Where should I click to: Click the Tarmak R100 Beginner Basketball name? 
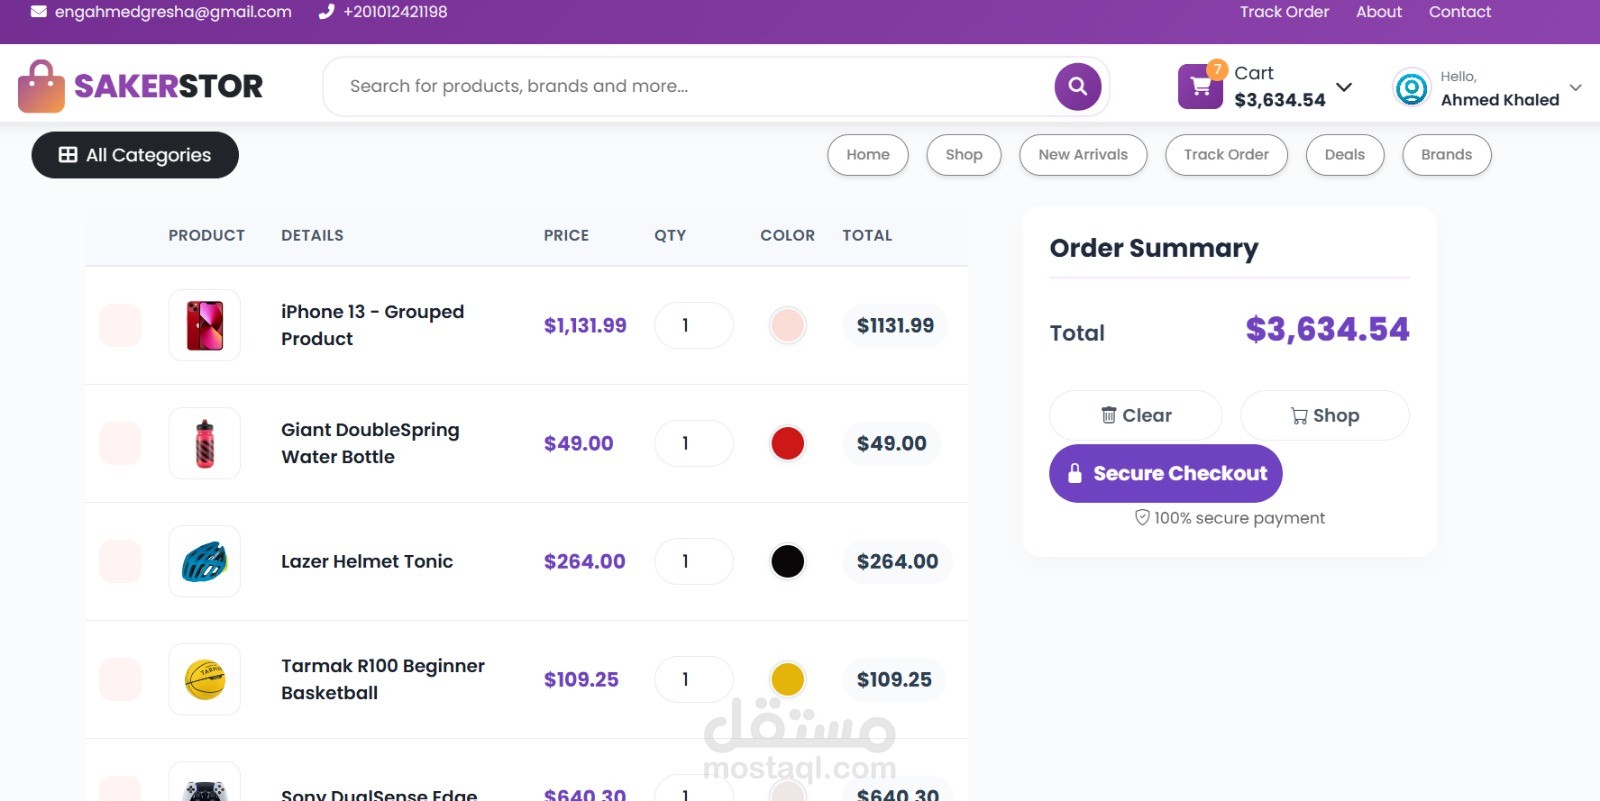click(383, 679)
